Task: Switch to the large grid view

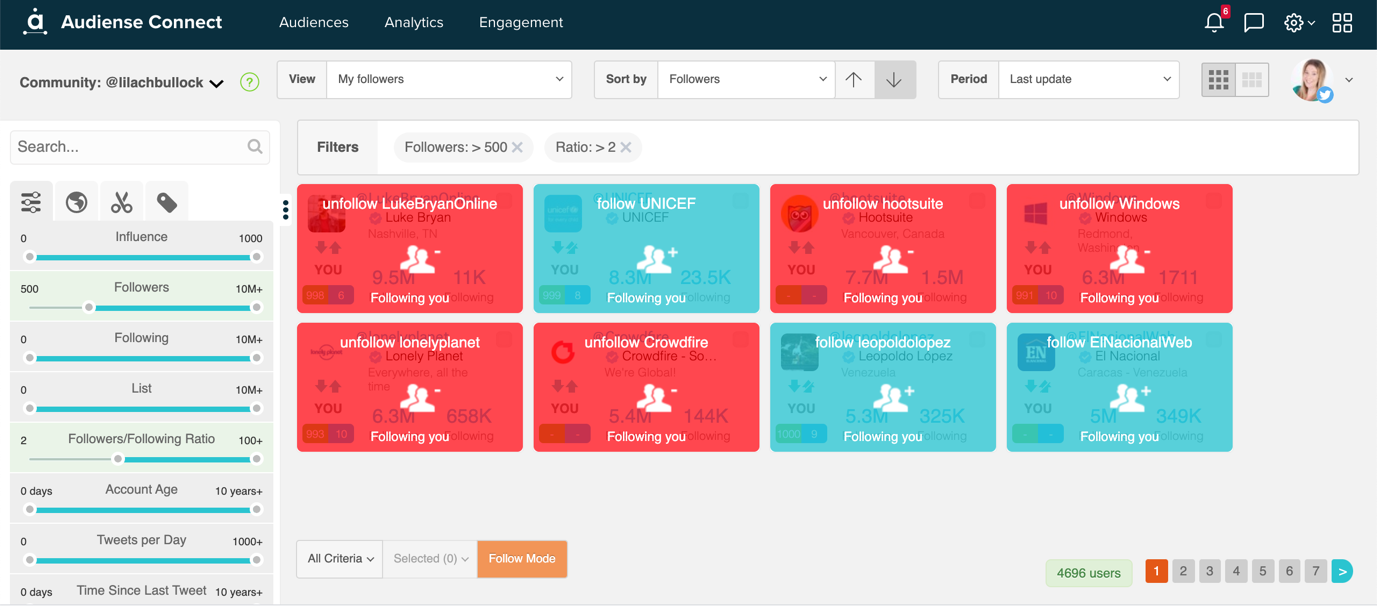Action: 1218,80
